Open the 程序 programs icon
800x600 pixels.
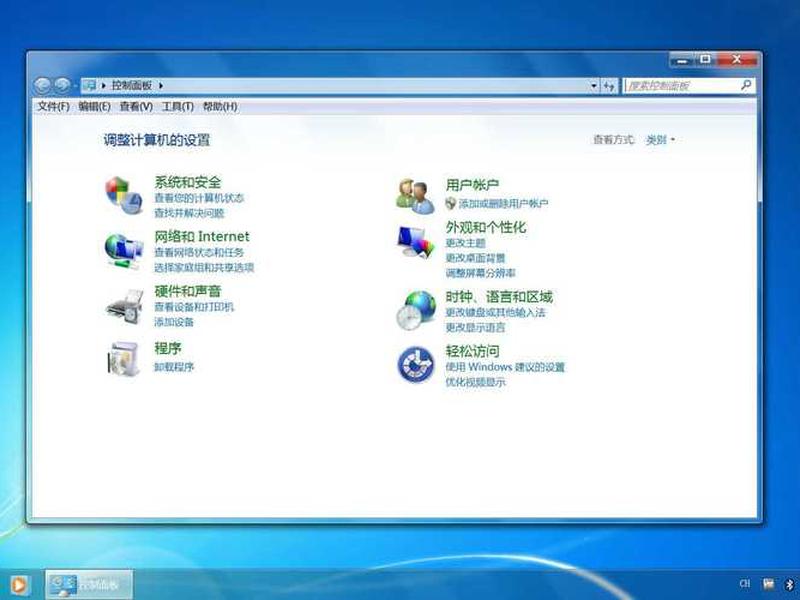point(124,359)
